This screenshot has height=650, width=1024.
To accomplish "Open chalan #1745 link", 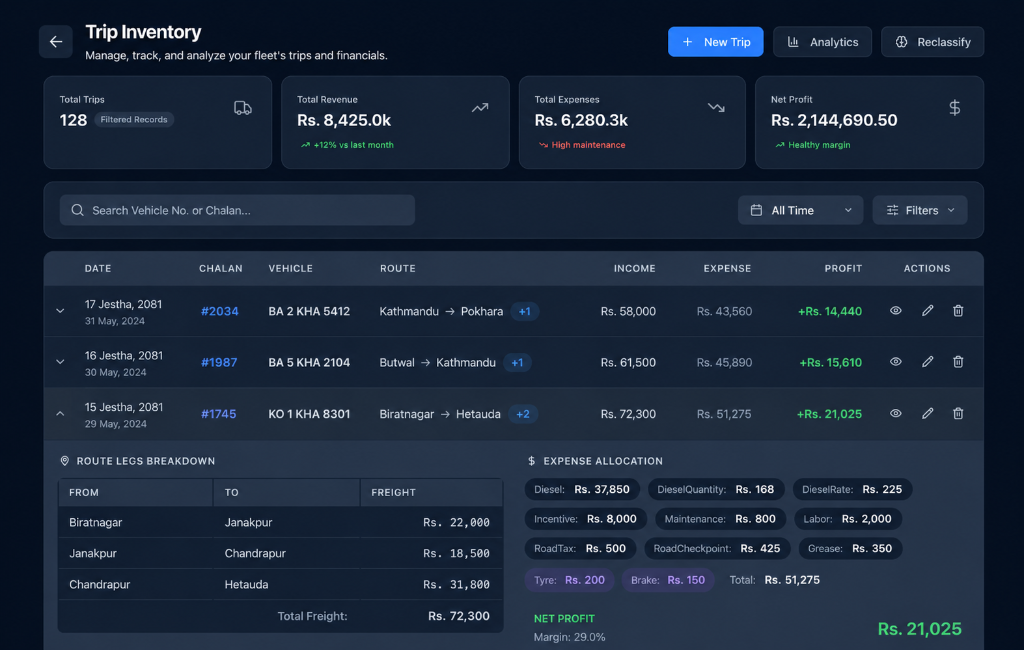I will tap(218, 414).
